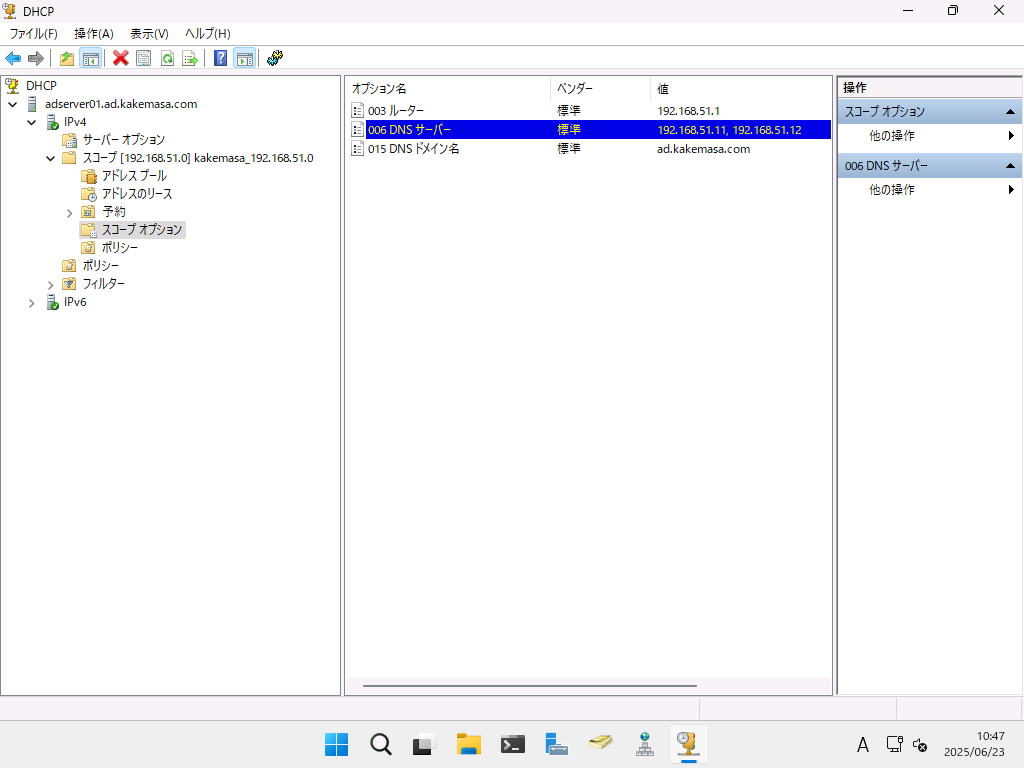Open the 表示(V) menu
This screenshot has height=768, width=1024.
pyautogui.click(x=149, y=34)
